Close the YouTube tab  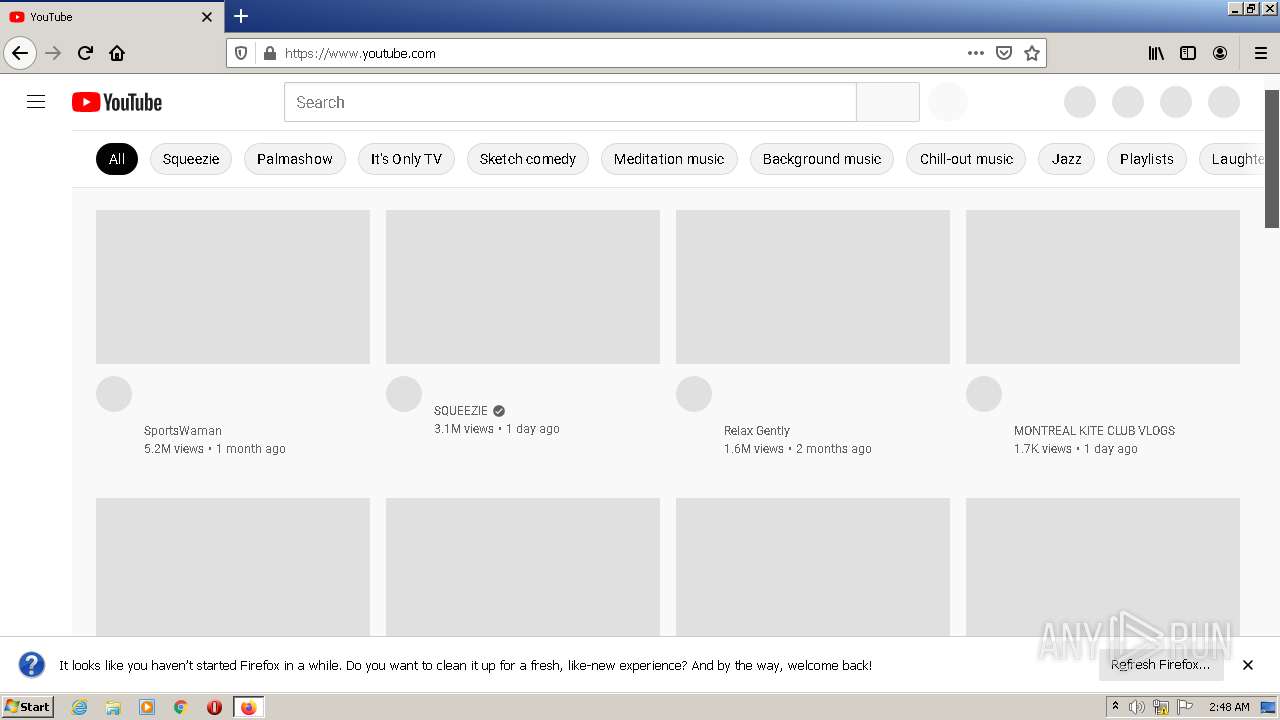[x=207, y=17]
